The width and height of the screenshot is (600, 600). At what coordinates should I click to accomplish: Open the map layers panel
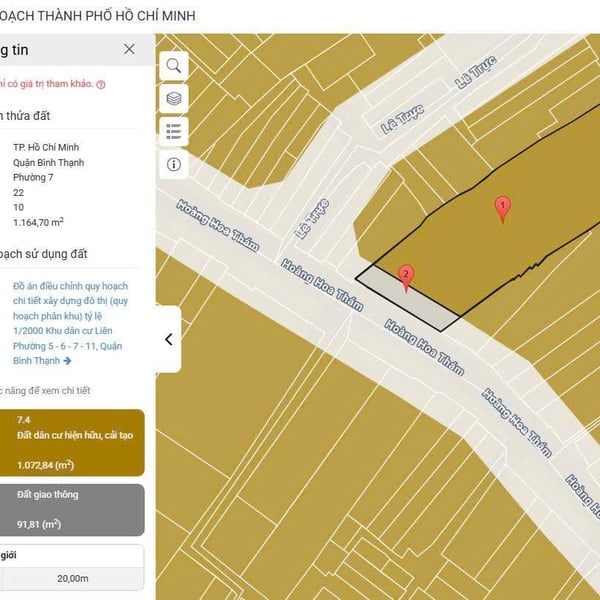(x=174, y=98)
